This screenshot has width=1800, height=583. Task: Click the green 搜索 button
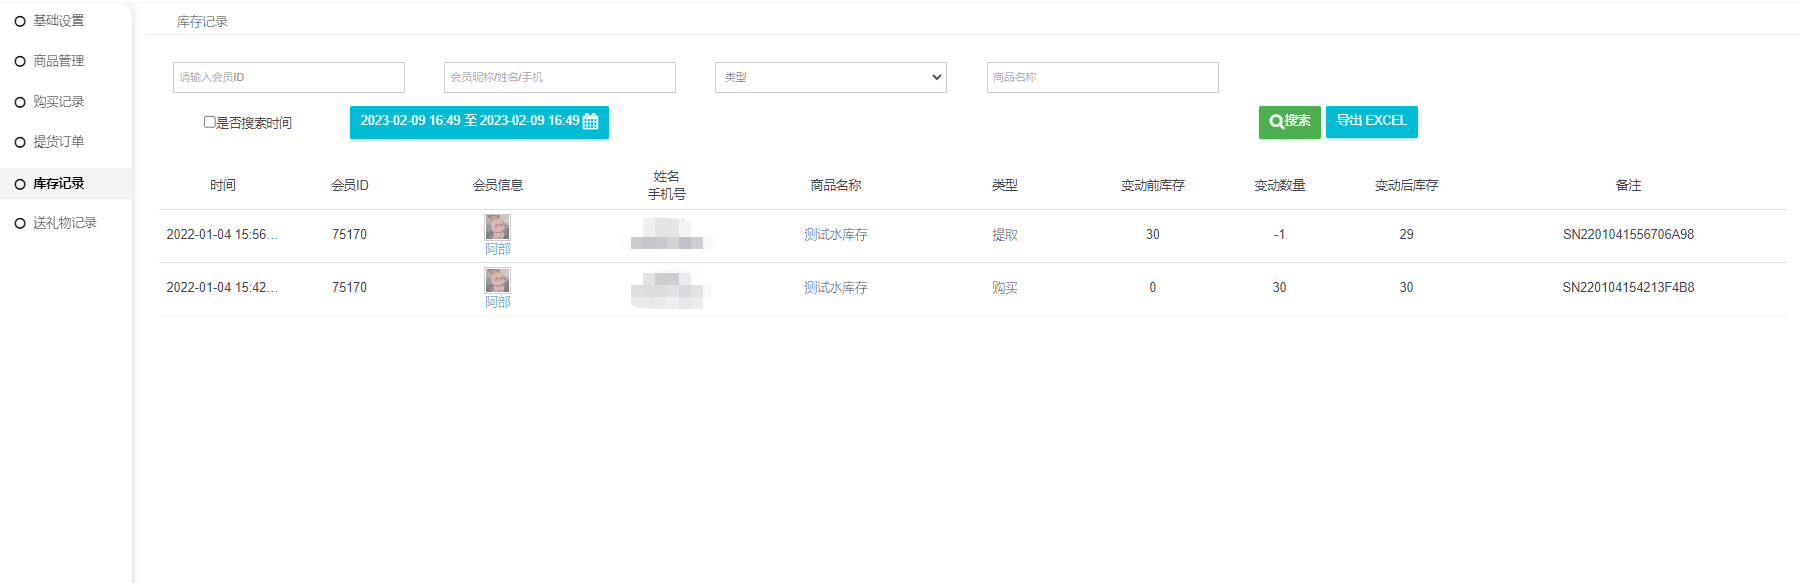[1290, 122]
